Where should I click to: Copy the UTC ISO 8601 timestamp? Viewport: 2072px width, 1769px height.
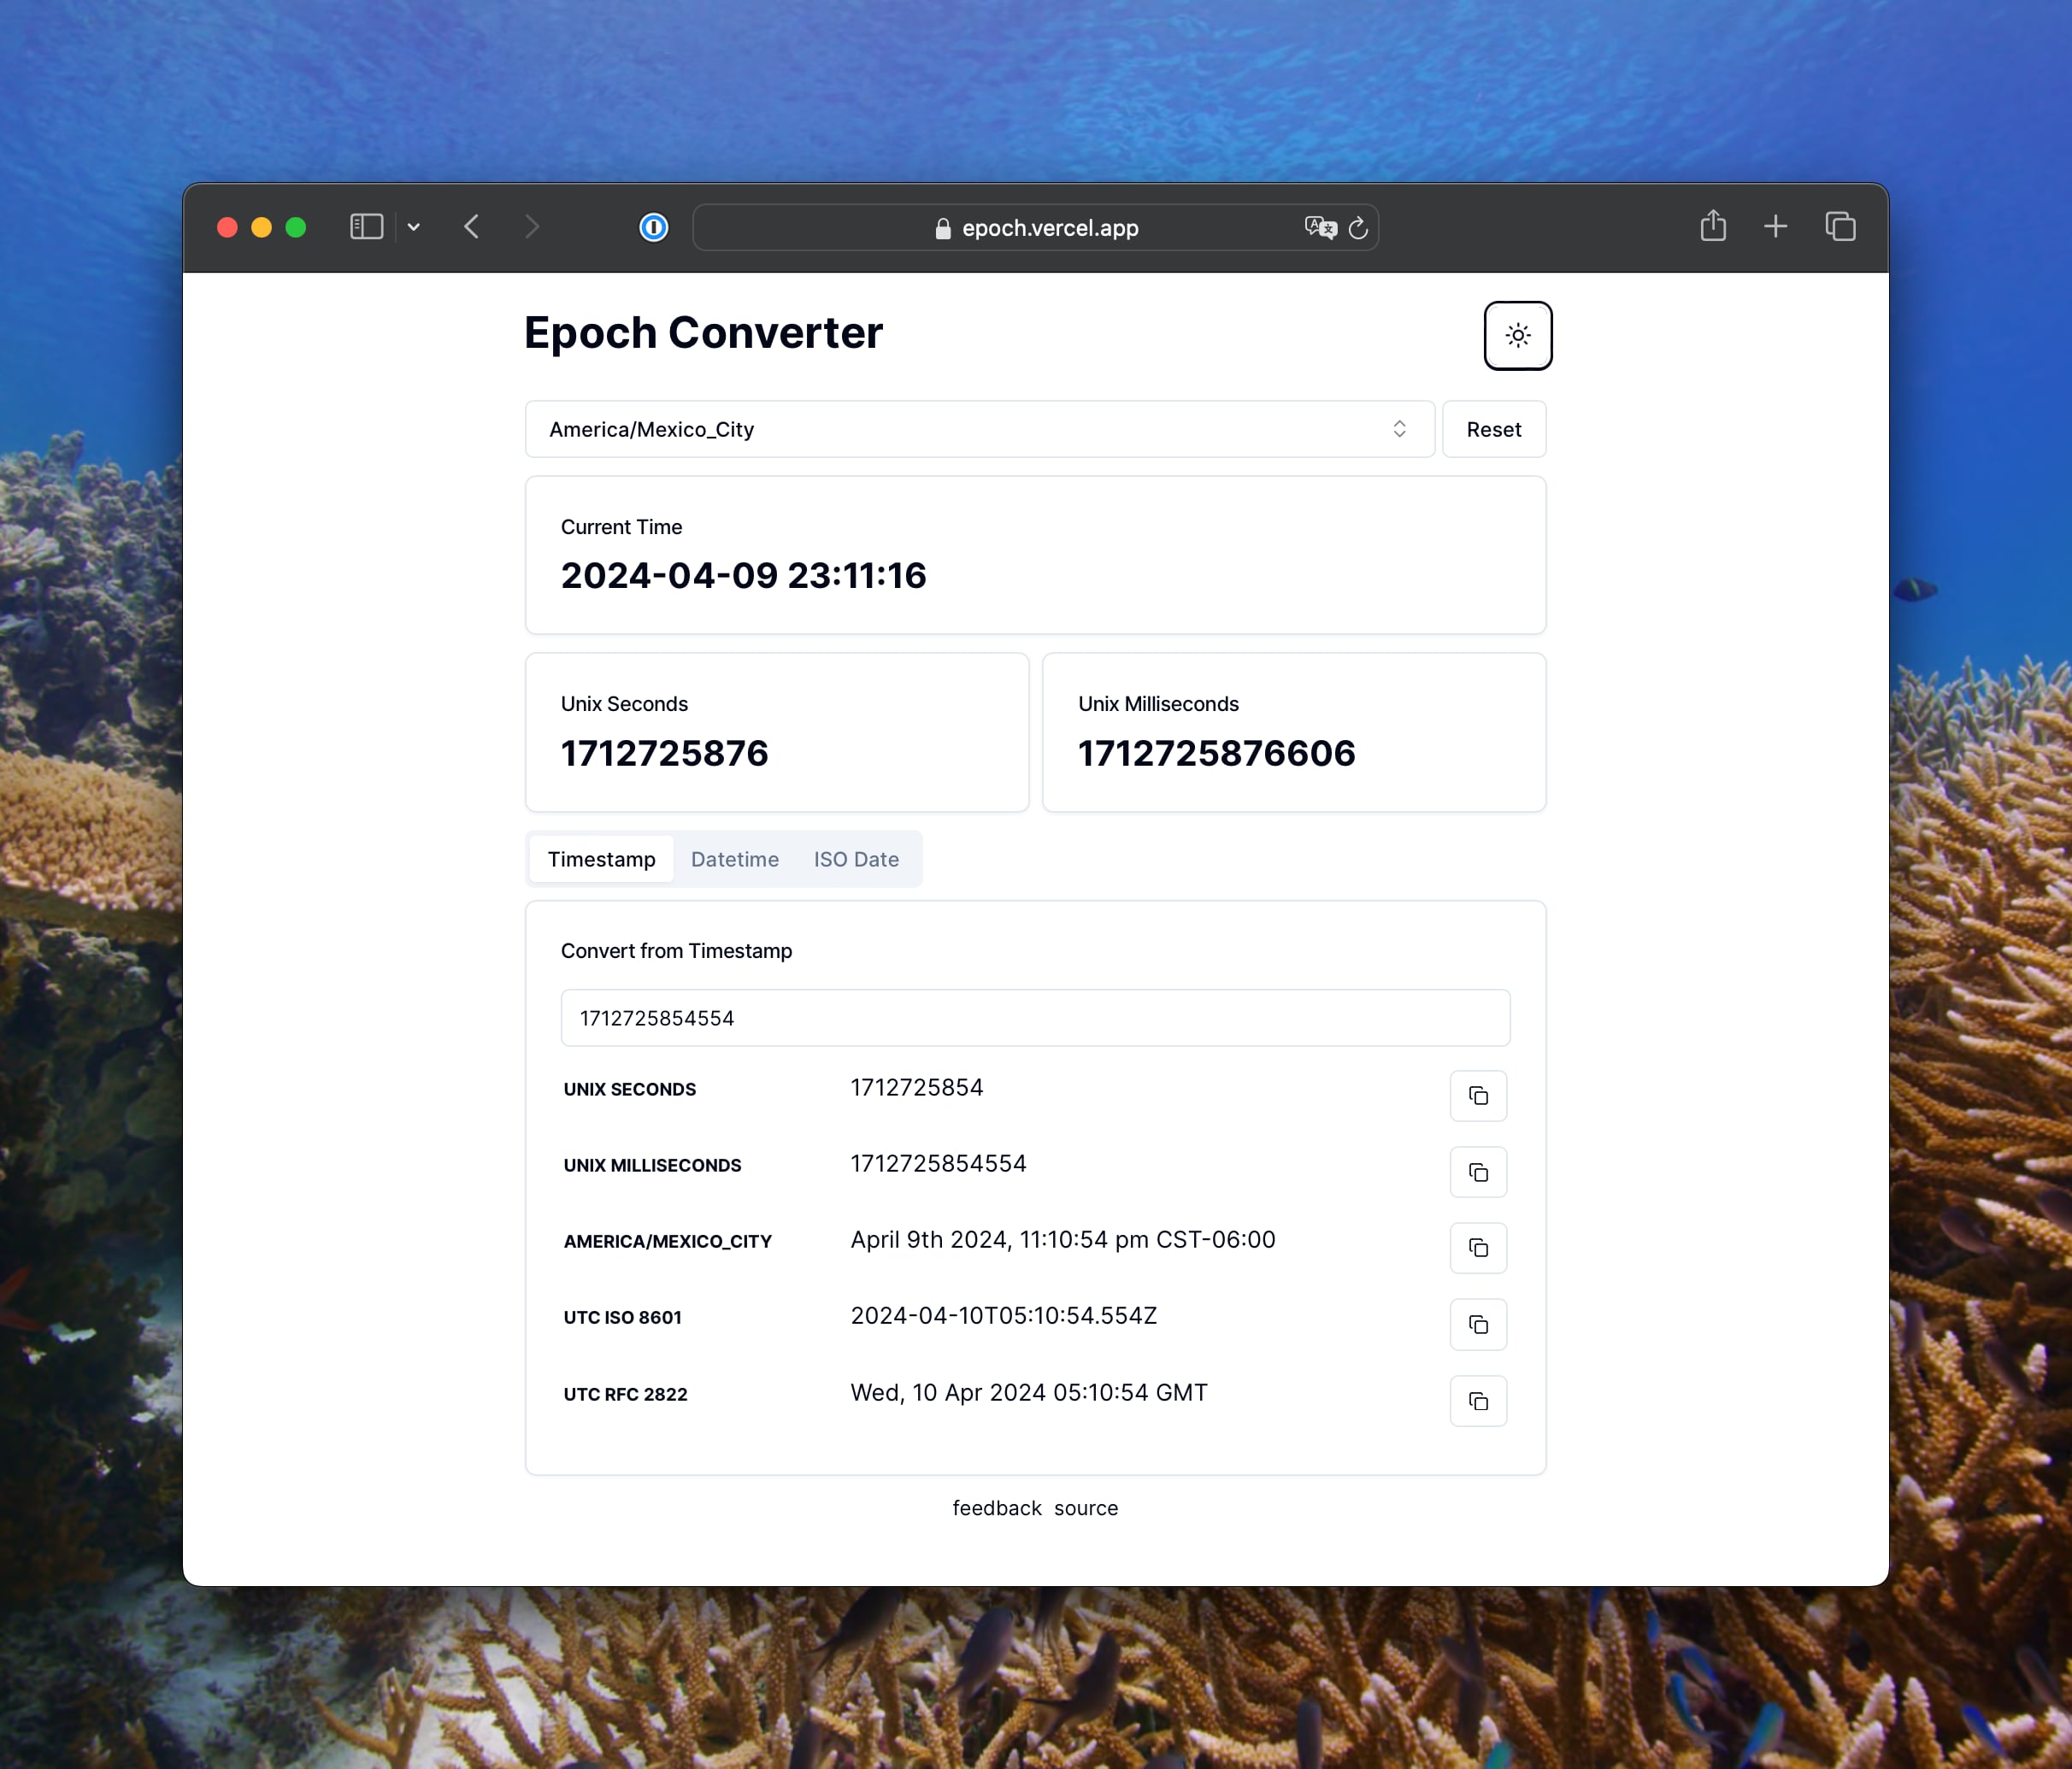[x=1478, y=1325]
